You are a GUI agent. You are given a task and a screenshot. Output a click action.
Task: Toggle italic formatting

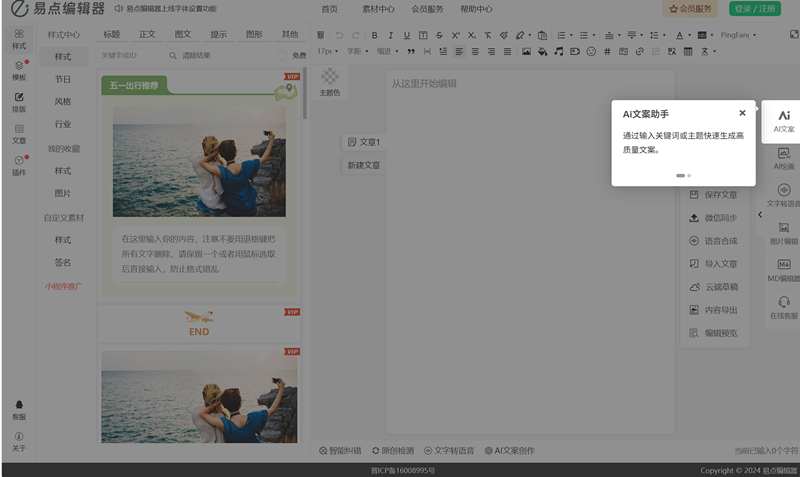[x=390, y=35]
